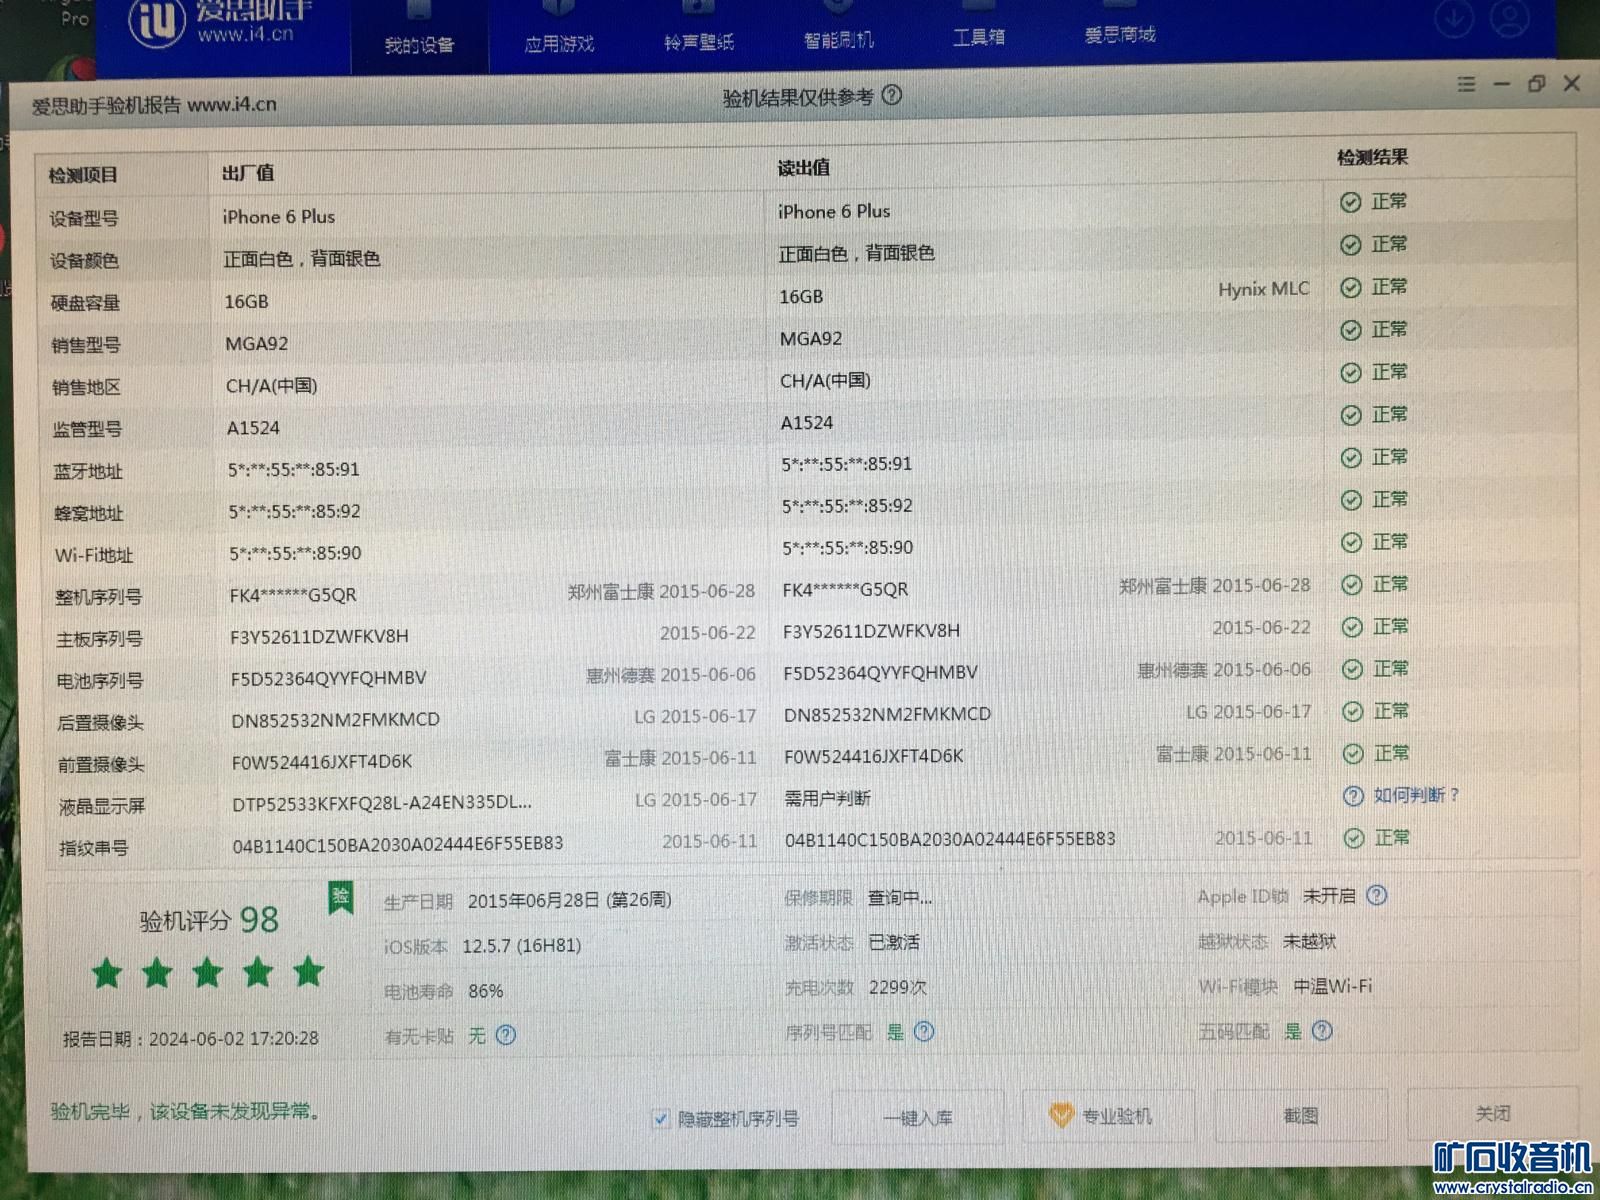
Task: Click the Wi-Fi地址 status check icon
Action: point(1351,542)
